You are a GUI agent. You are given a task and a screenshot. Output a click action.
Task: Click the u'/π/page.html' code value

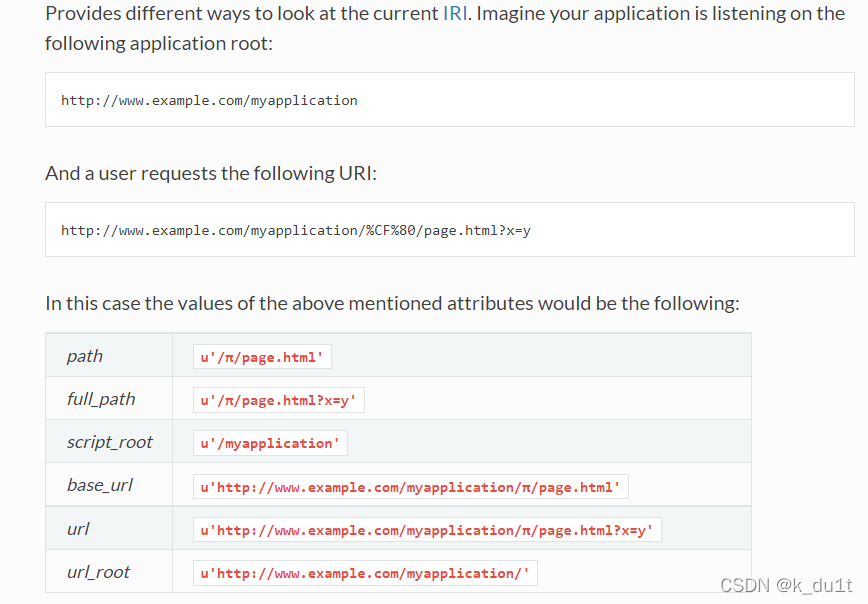[262, 357]
